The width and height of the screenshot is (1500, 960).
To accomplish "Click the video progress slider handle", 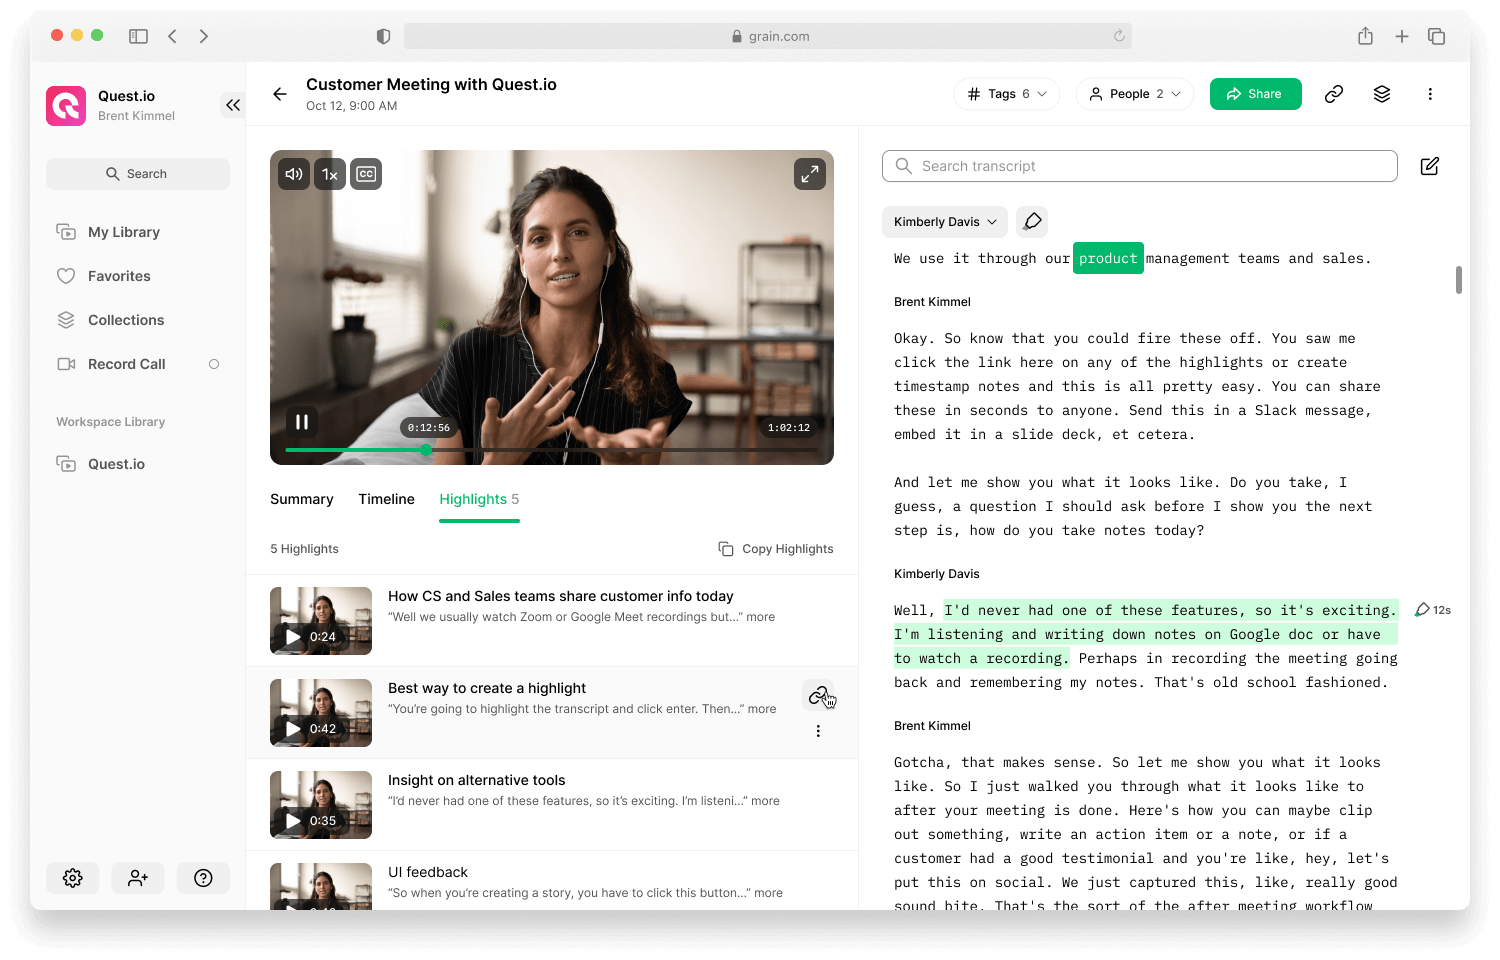I will [x=426, y=450].
